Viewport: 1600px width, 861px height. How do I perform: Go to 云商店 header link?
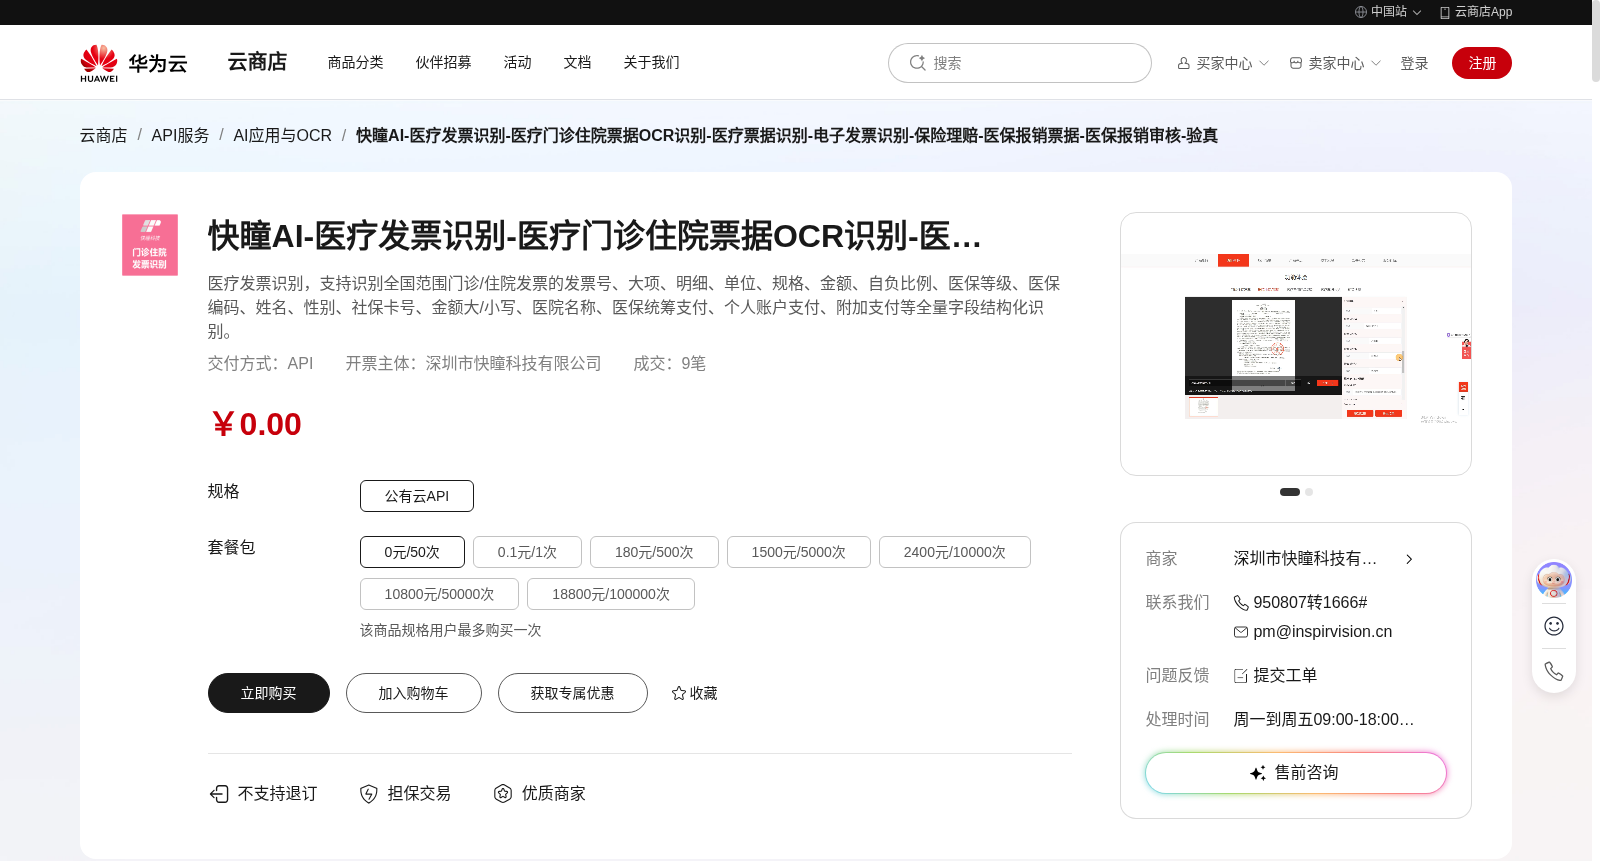tap(257, 62)
